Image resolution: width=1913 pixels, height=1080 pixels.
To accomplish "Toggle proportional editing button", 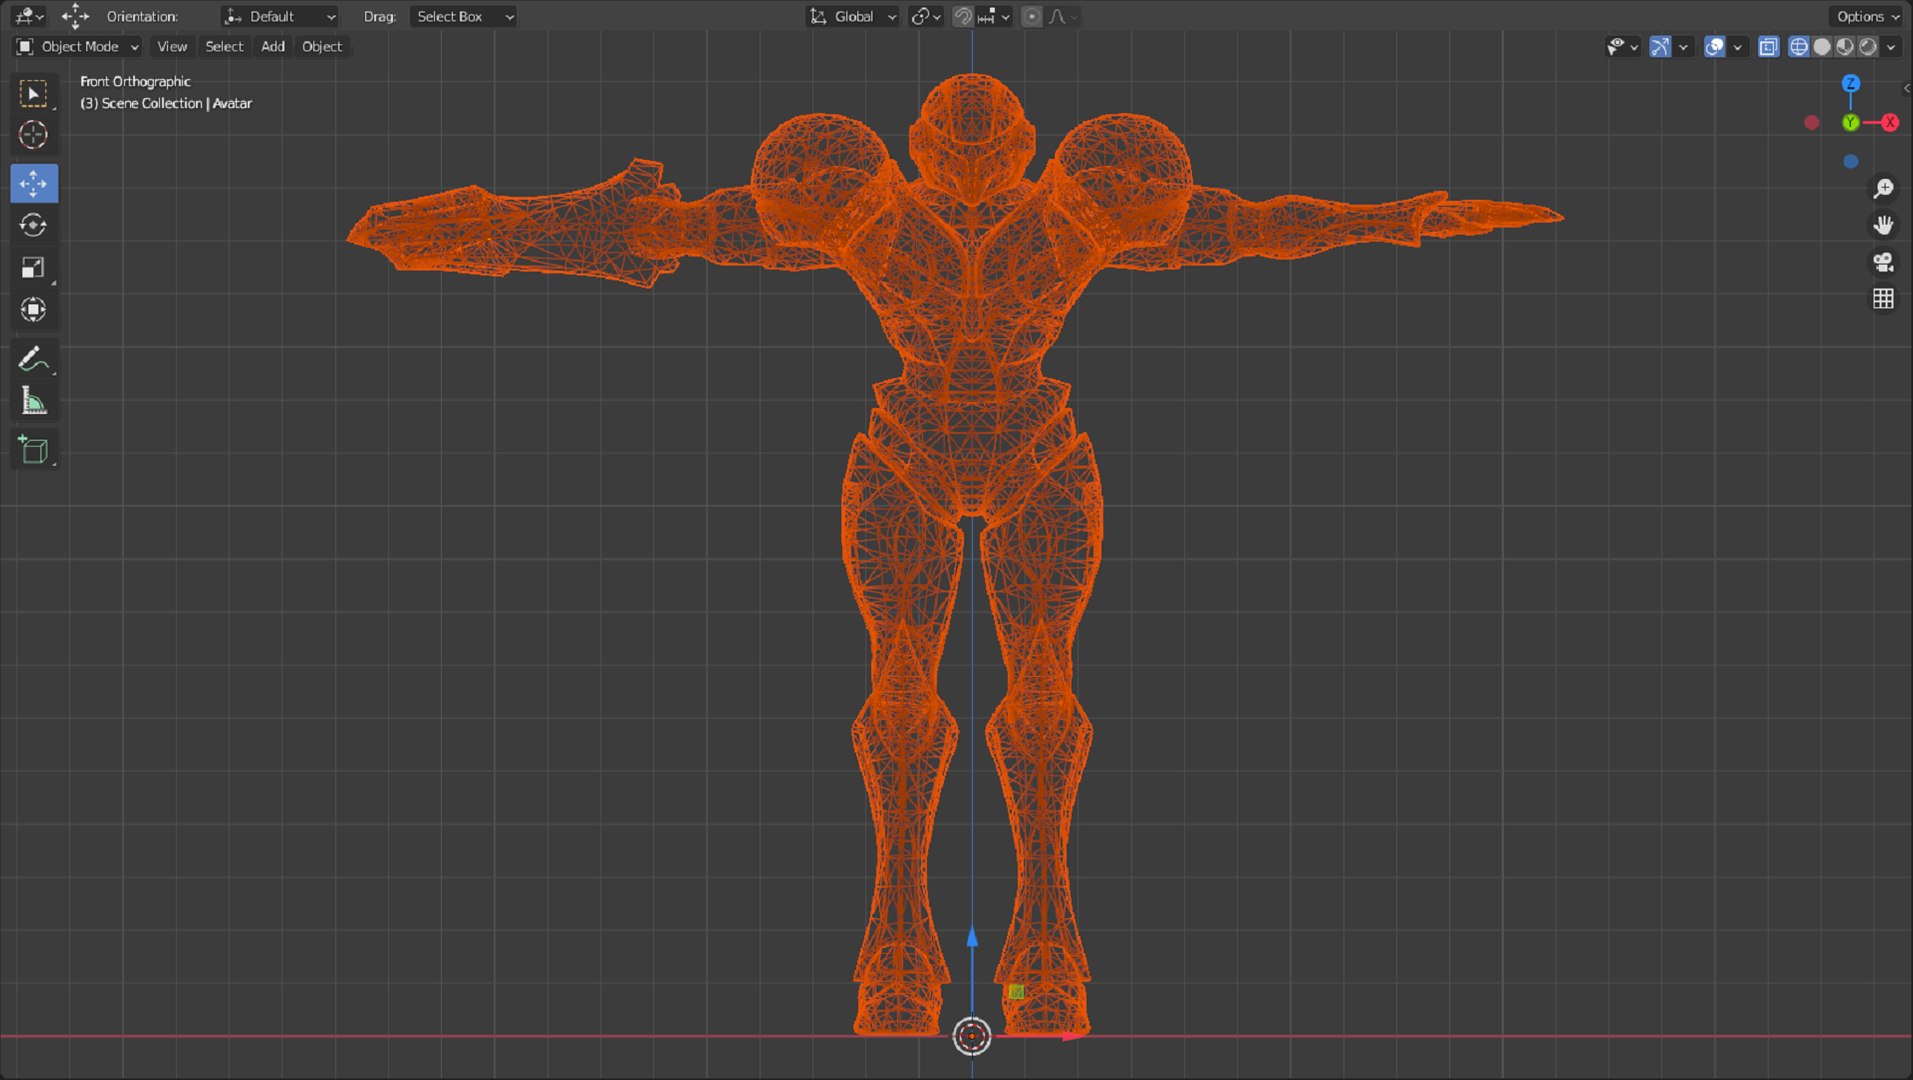I will pos(1032,16).
